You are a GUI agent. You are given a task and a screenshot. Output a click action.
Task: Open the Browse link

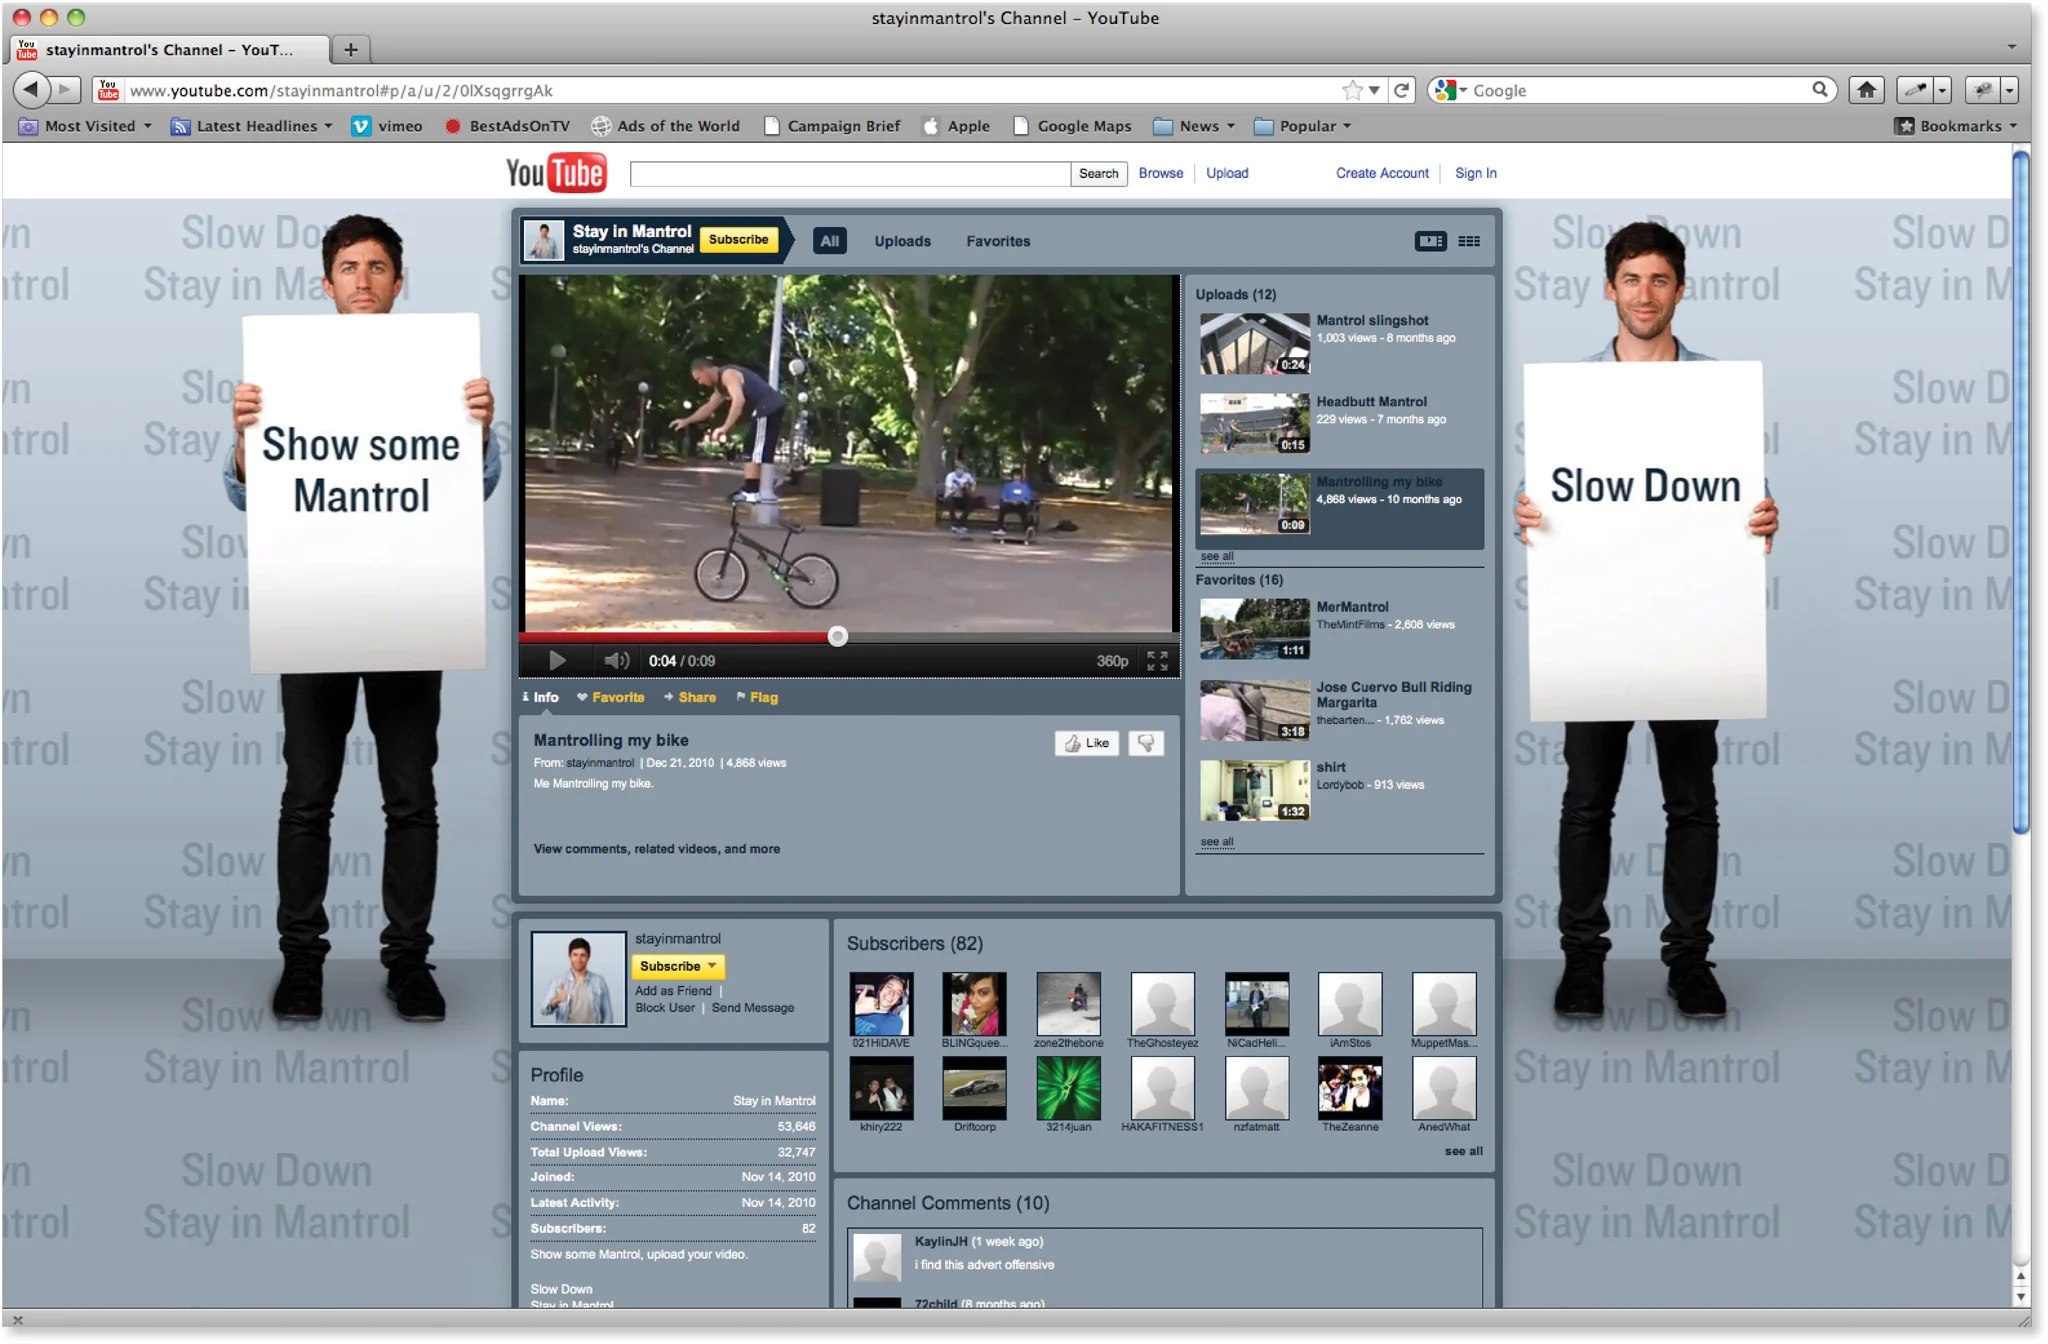(x=1160, y=173)
